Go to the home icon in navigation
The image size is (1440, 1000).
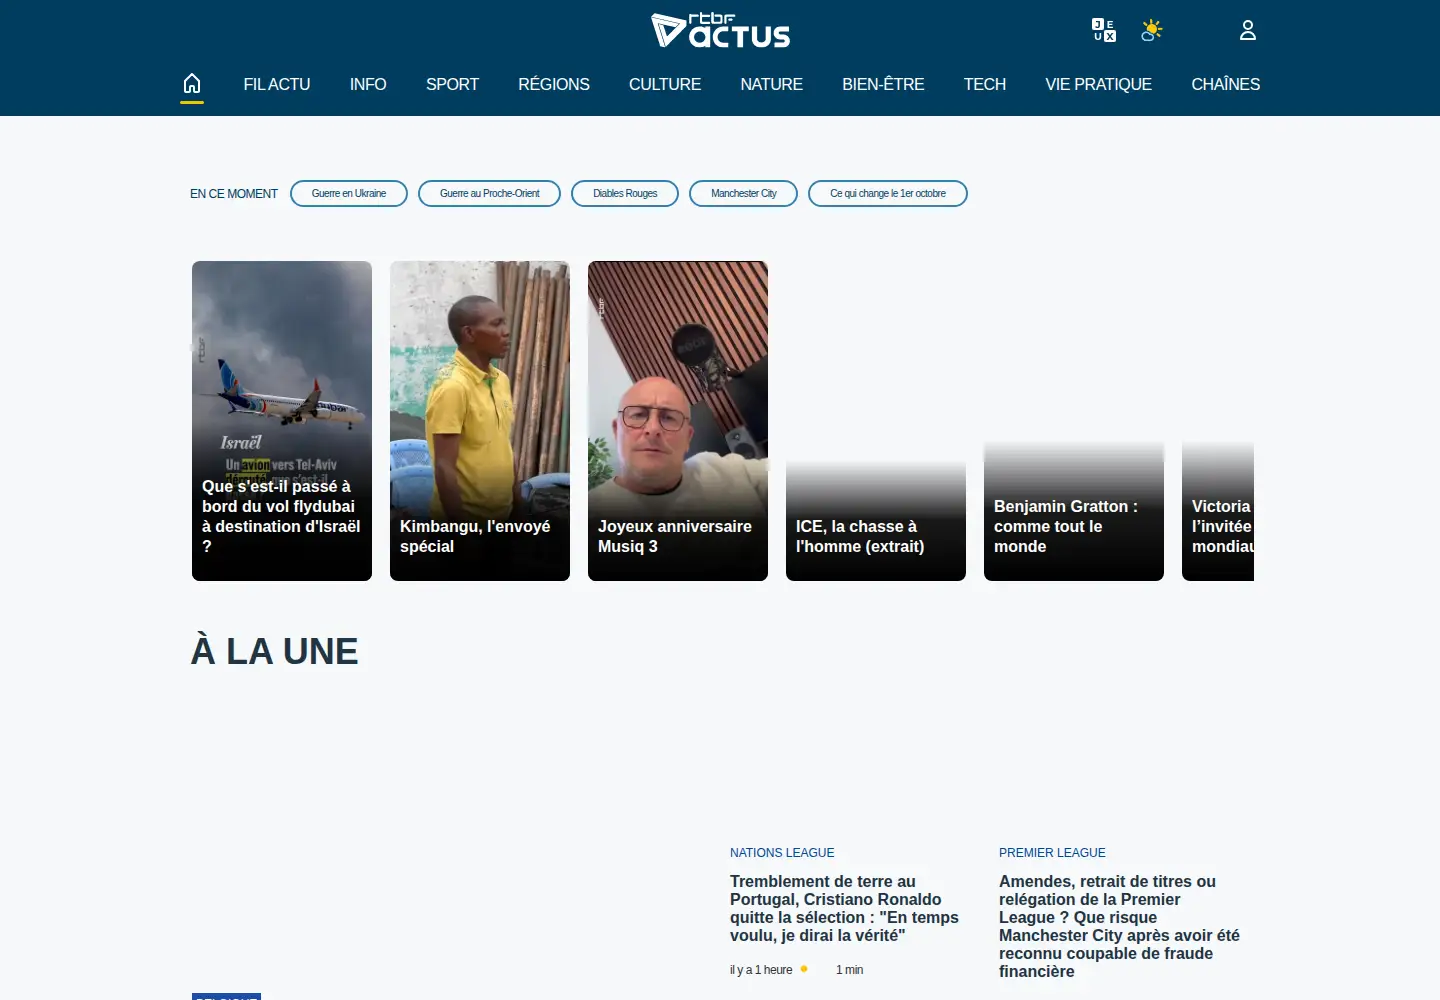coord(192,84)
